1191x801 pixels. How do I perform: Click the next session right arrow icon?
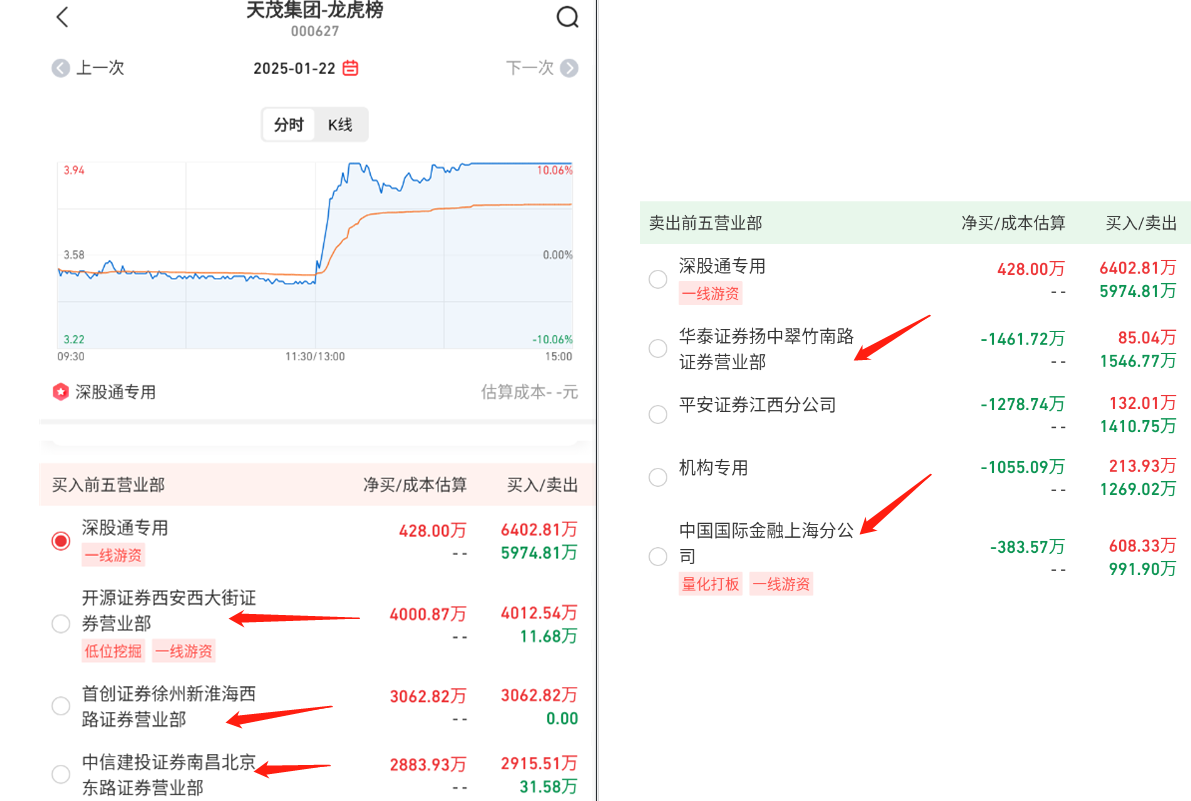[x=569, y=68]
